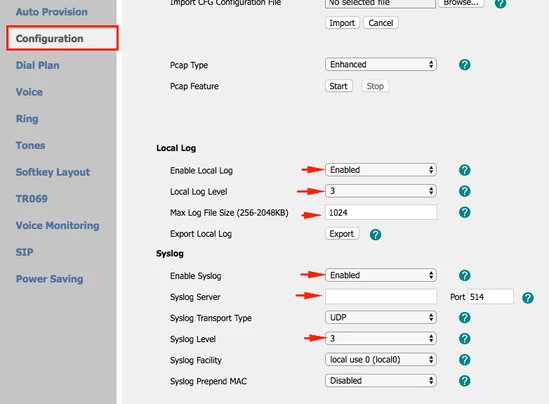Open help icon next to Export button
The width and height of the screenshot is (549, 404).
pos(375,235)
